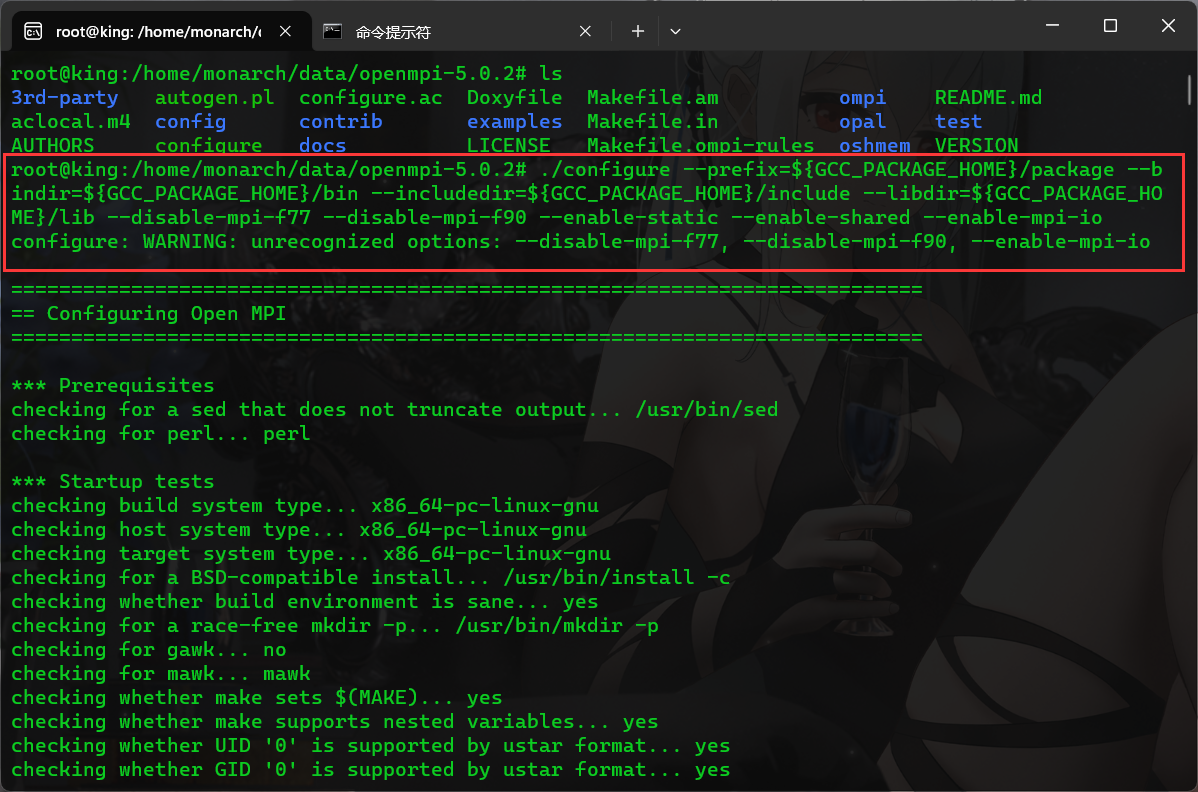Image resolution: width=1198 pixels, height=792 pixels.
Task: Minimize the terminal window
Action: point(1052,25)
